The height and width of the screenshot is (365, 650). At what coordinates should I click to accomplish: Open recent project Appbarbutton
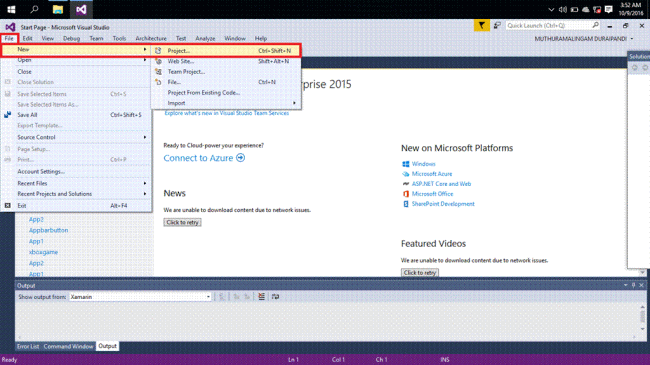coord(49,230)
